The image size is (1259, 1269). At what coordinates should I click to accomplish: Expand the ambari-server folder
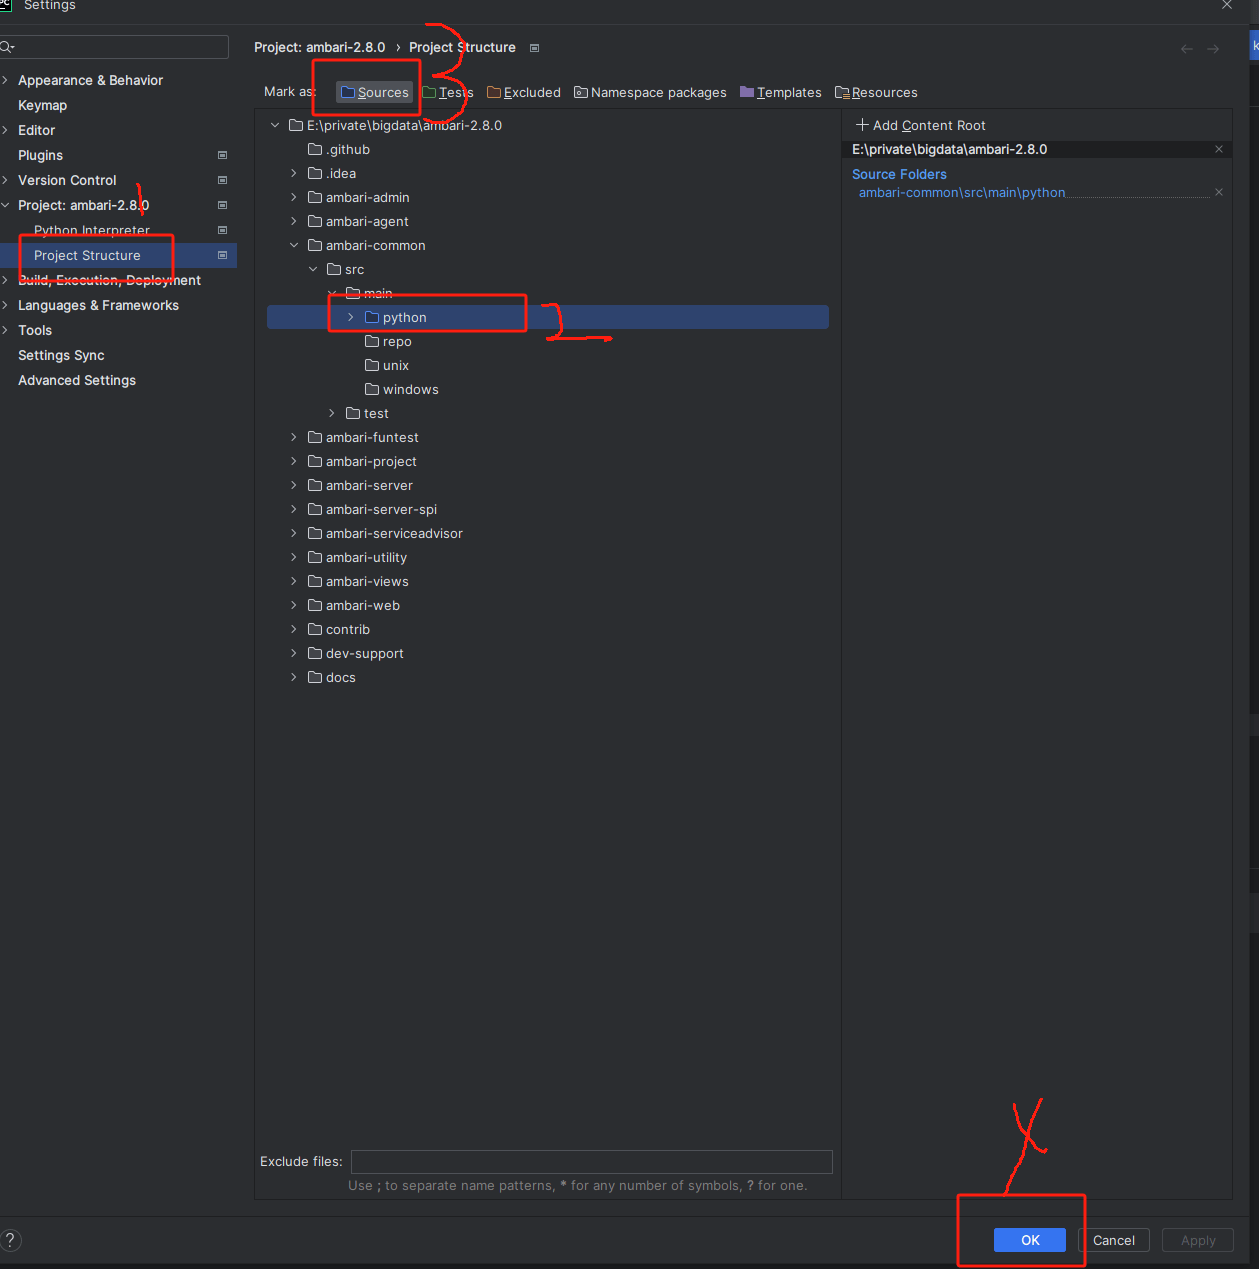(x=294, y=485)
